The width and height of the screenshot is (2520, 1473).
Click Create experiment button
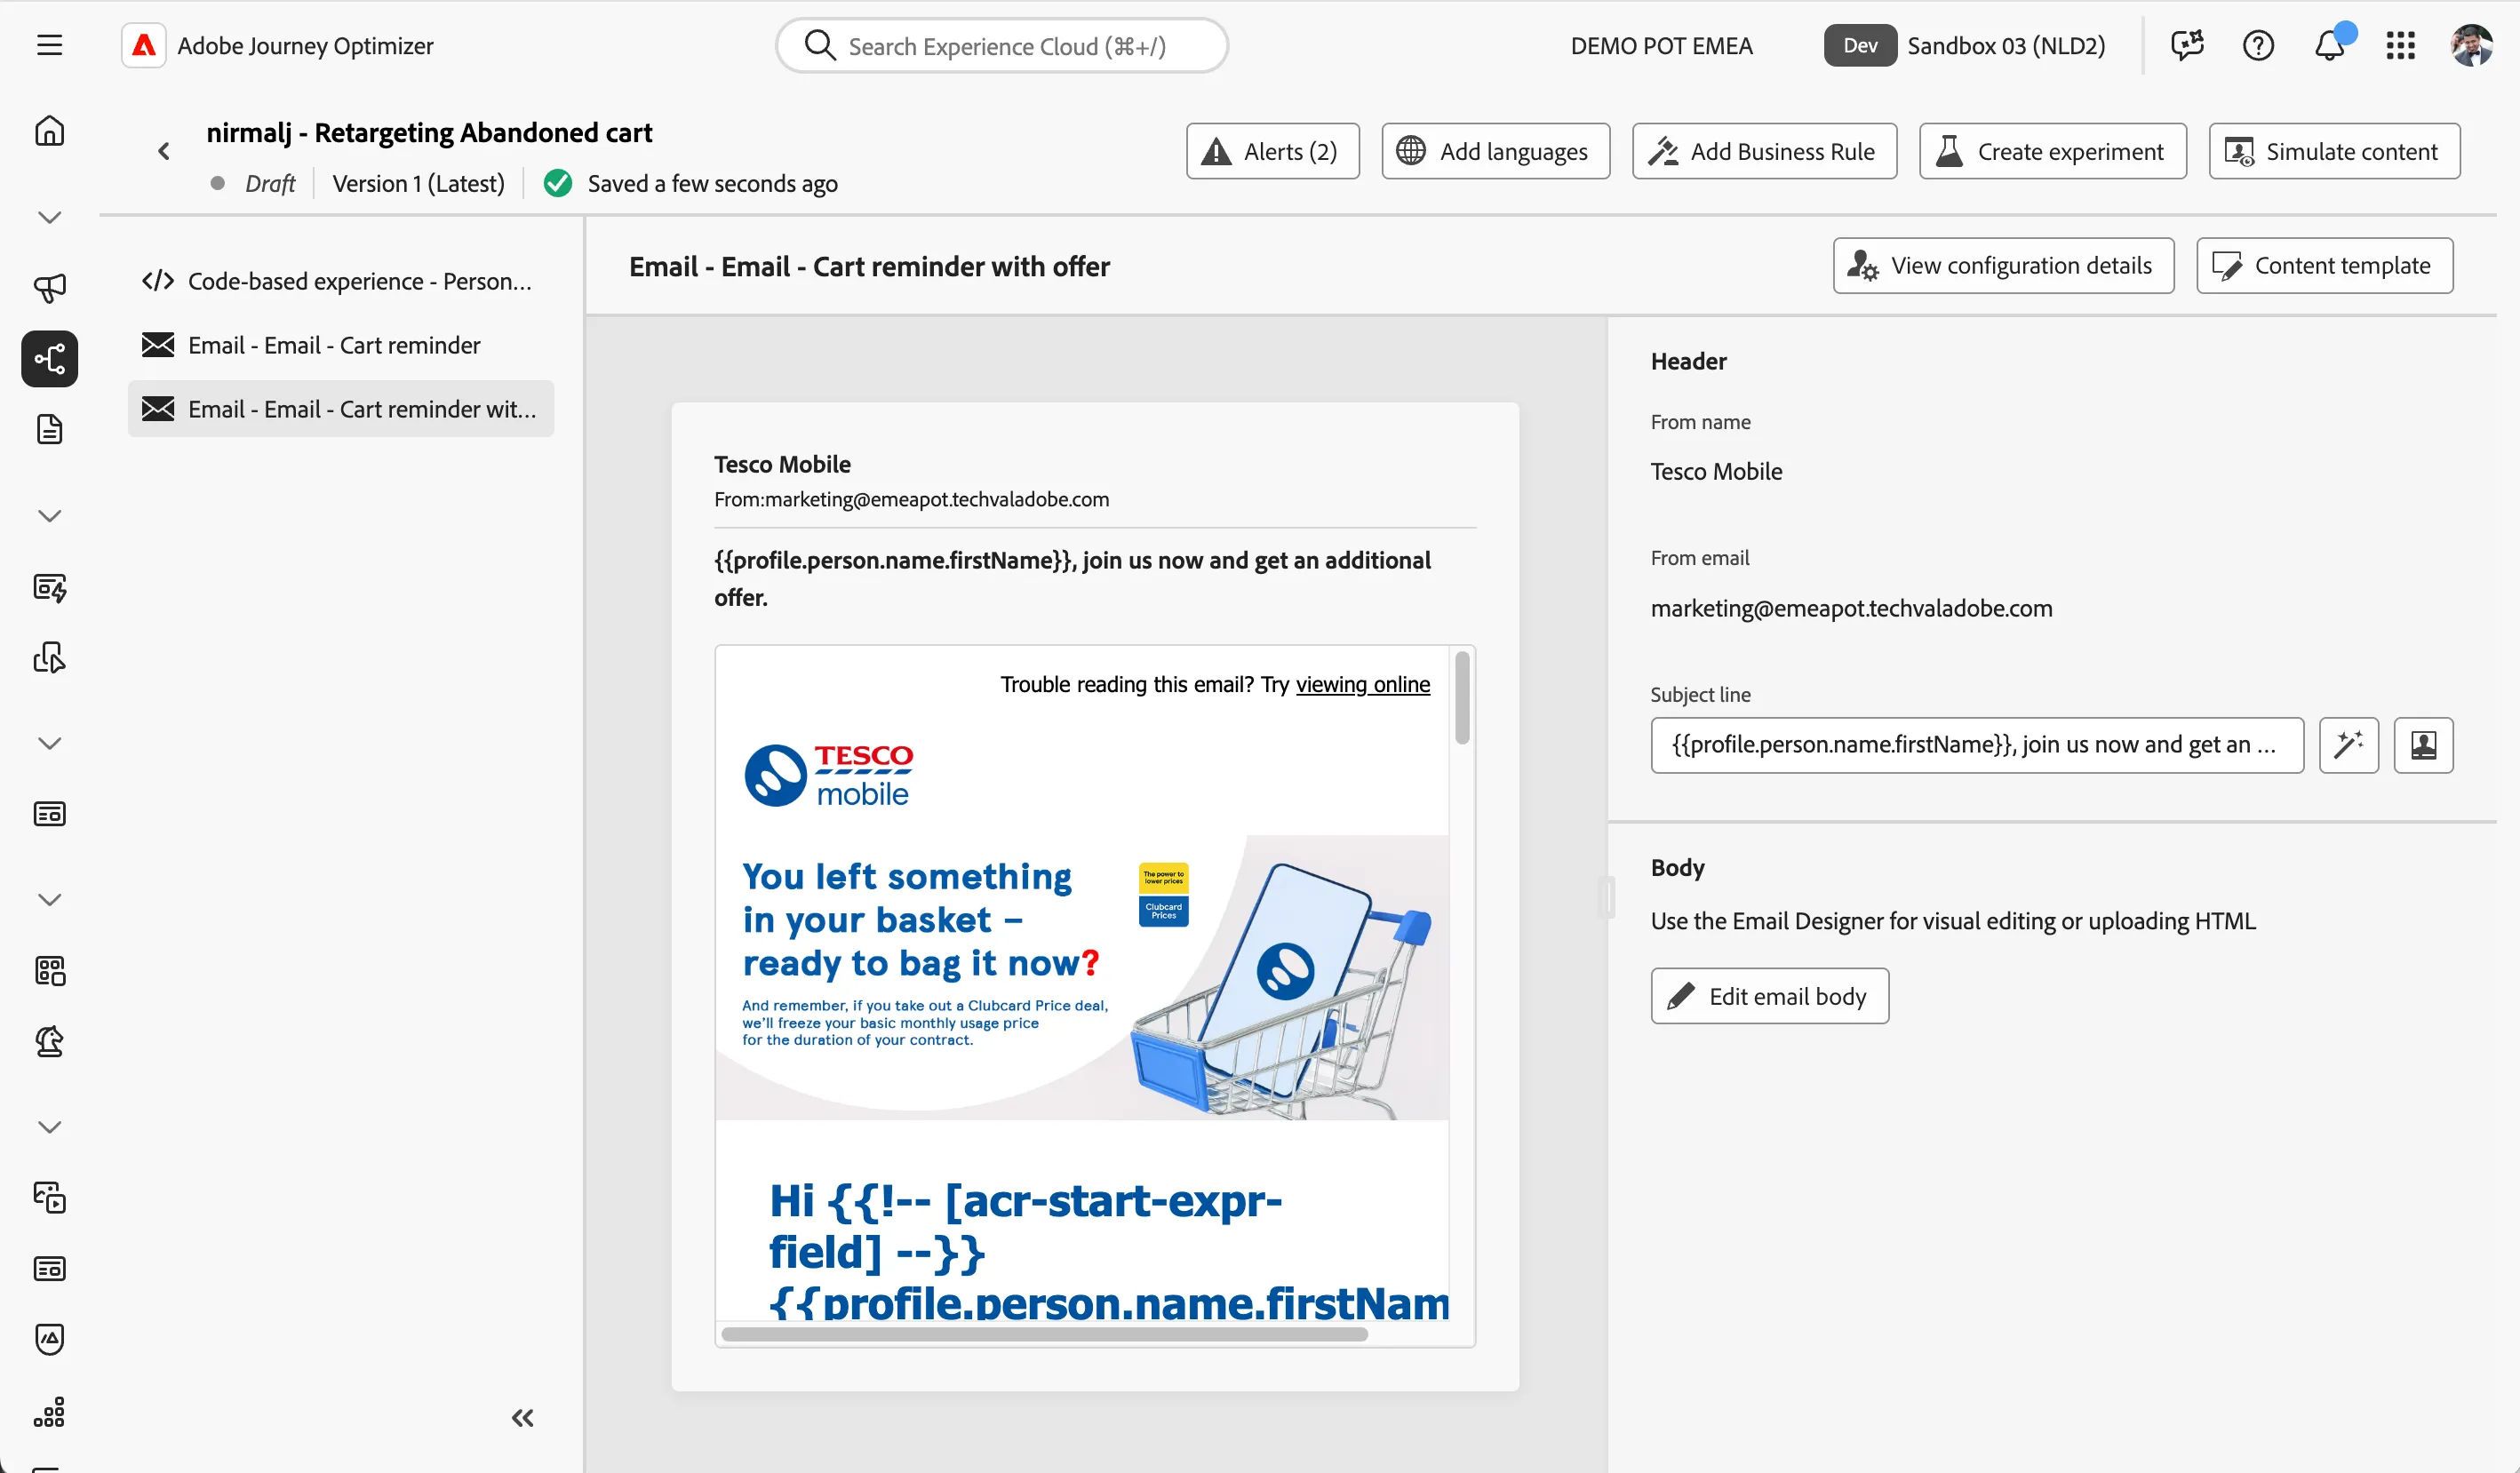(2052, 151)
